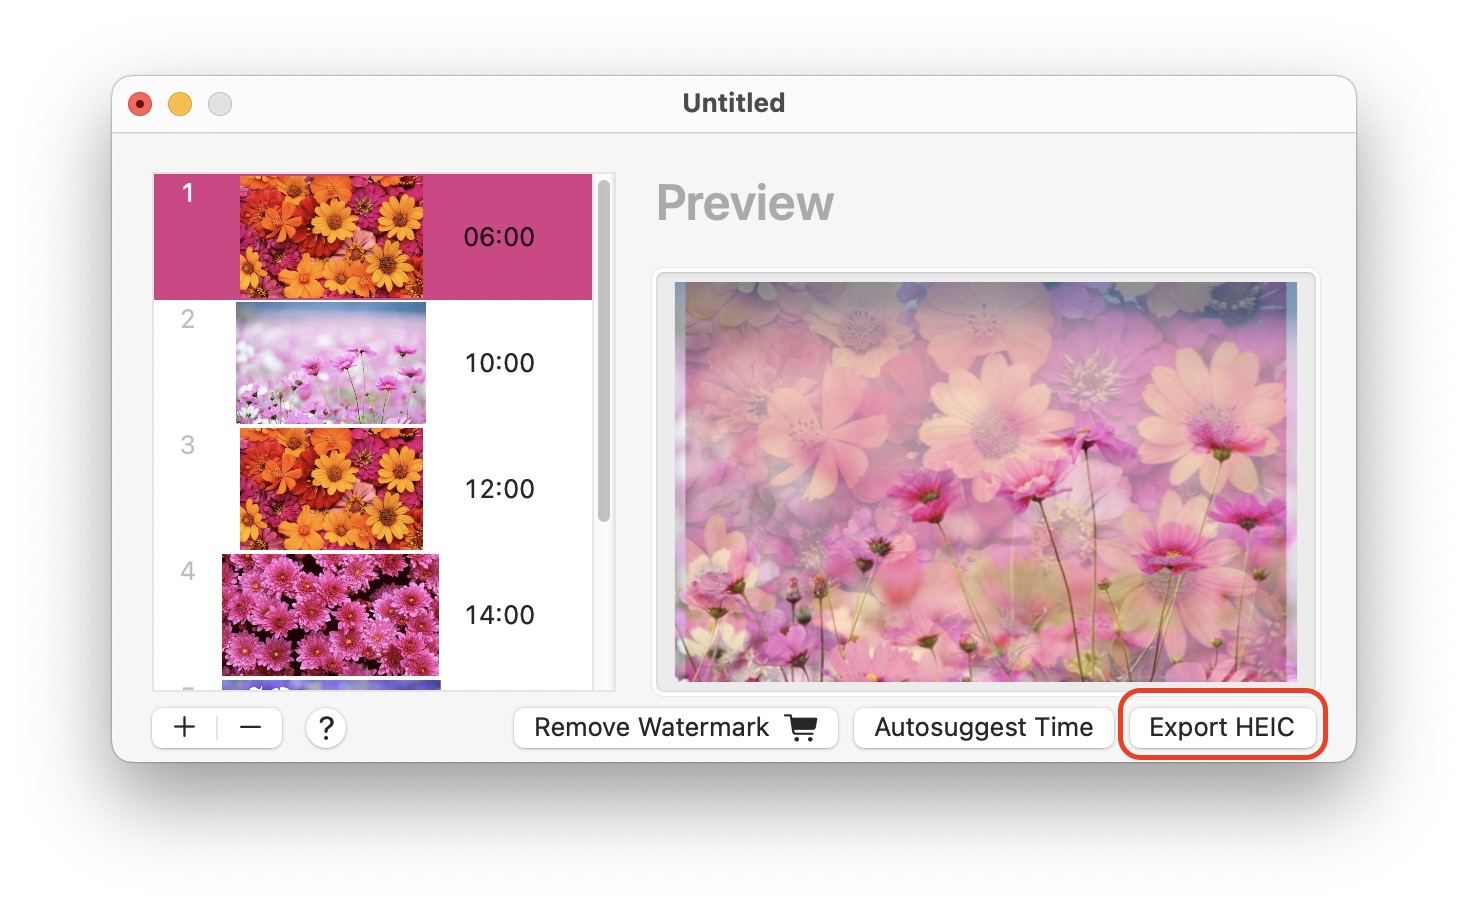Viewport: 1468px width, 910px height.
Task: Click the Untitled window title
Action: (x=733, y=103)
